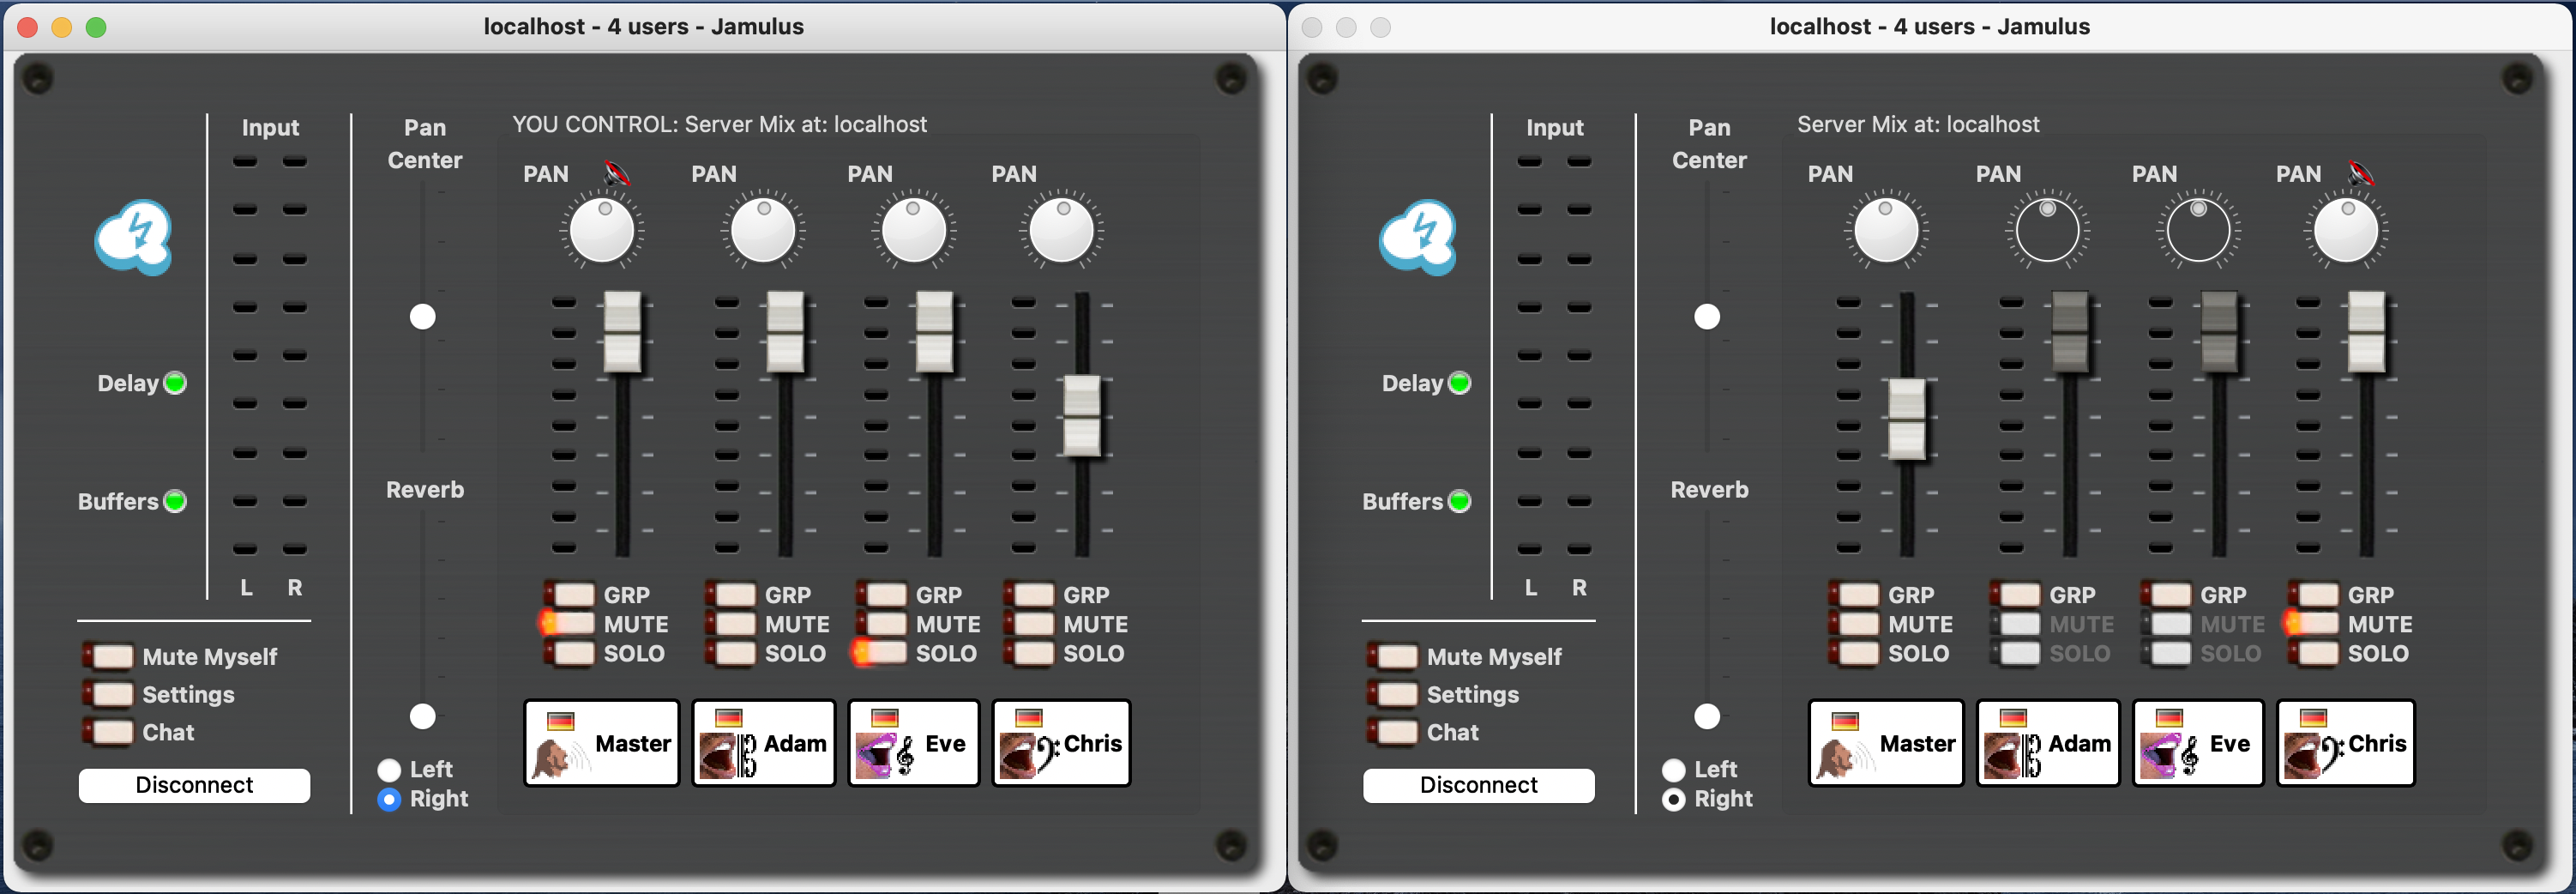Click the green Buffers status LED in right window
Image resolution: width=2576 pixels, height=894 pixels.
point(1460,501)
